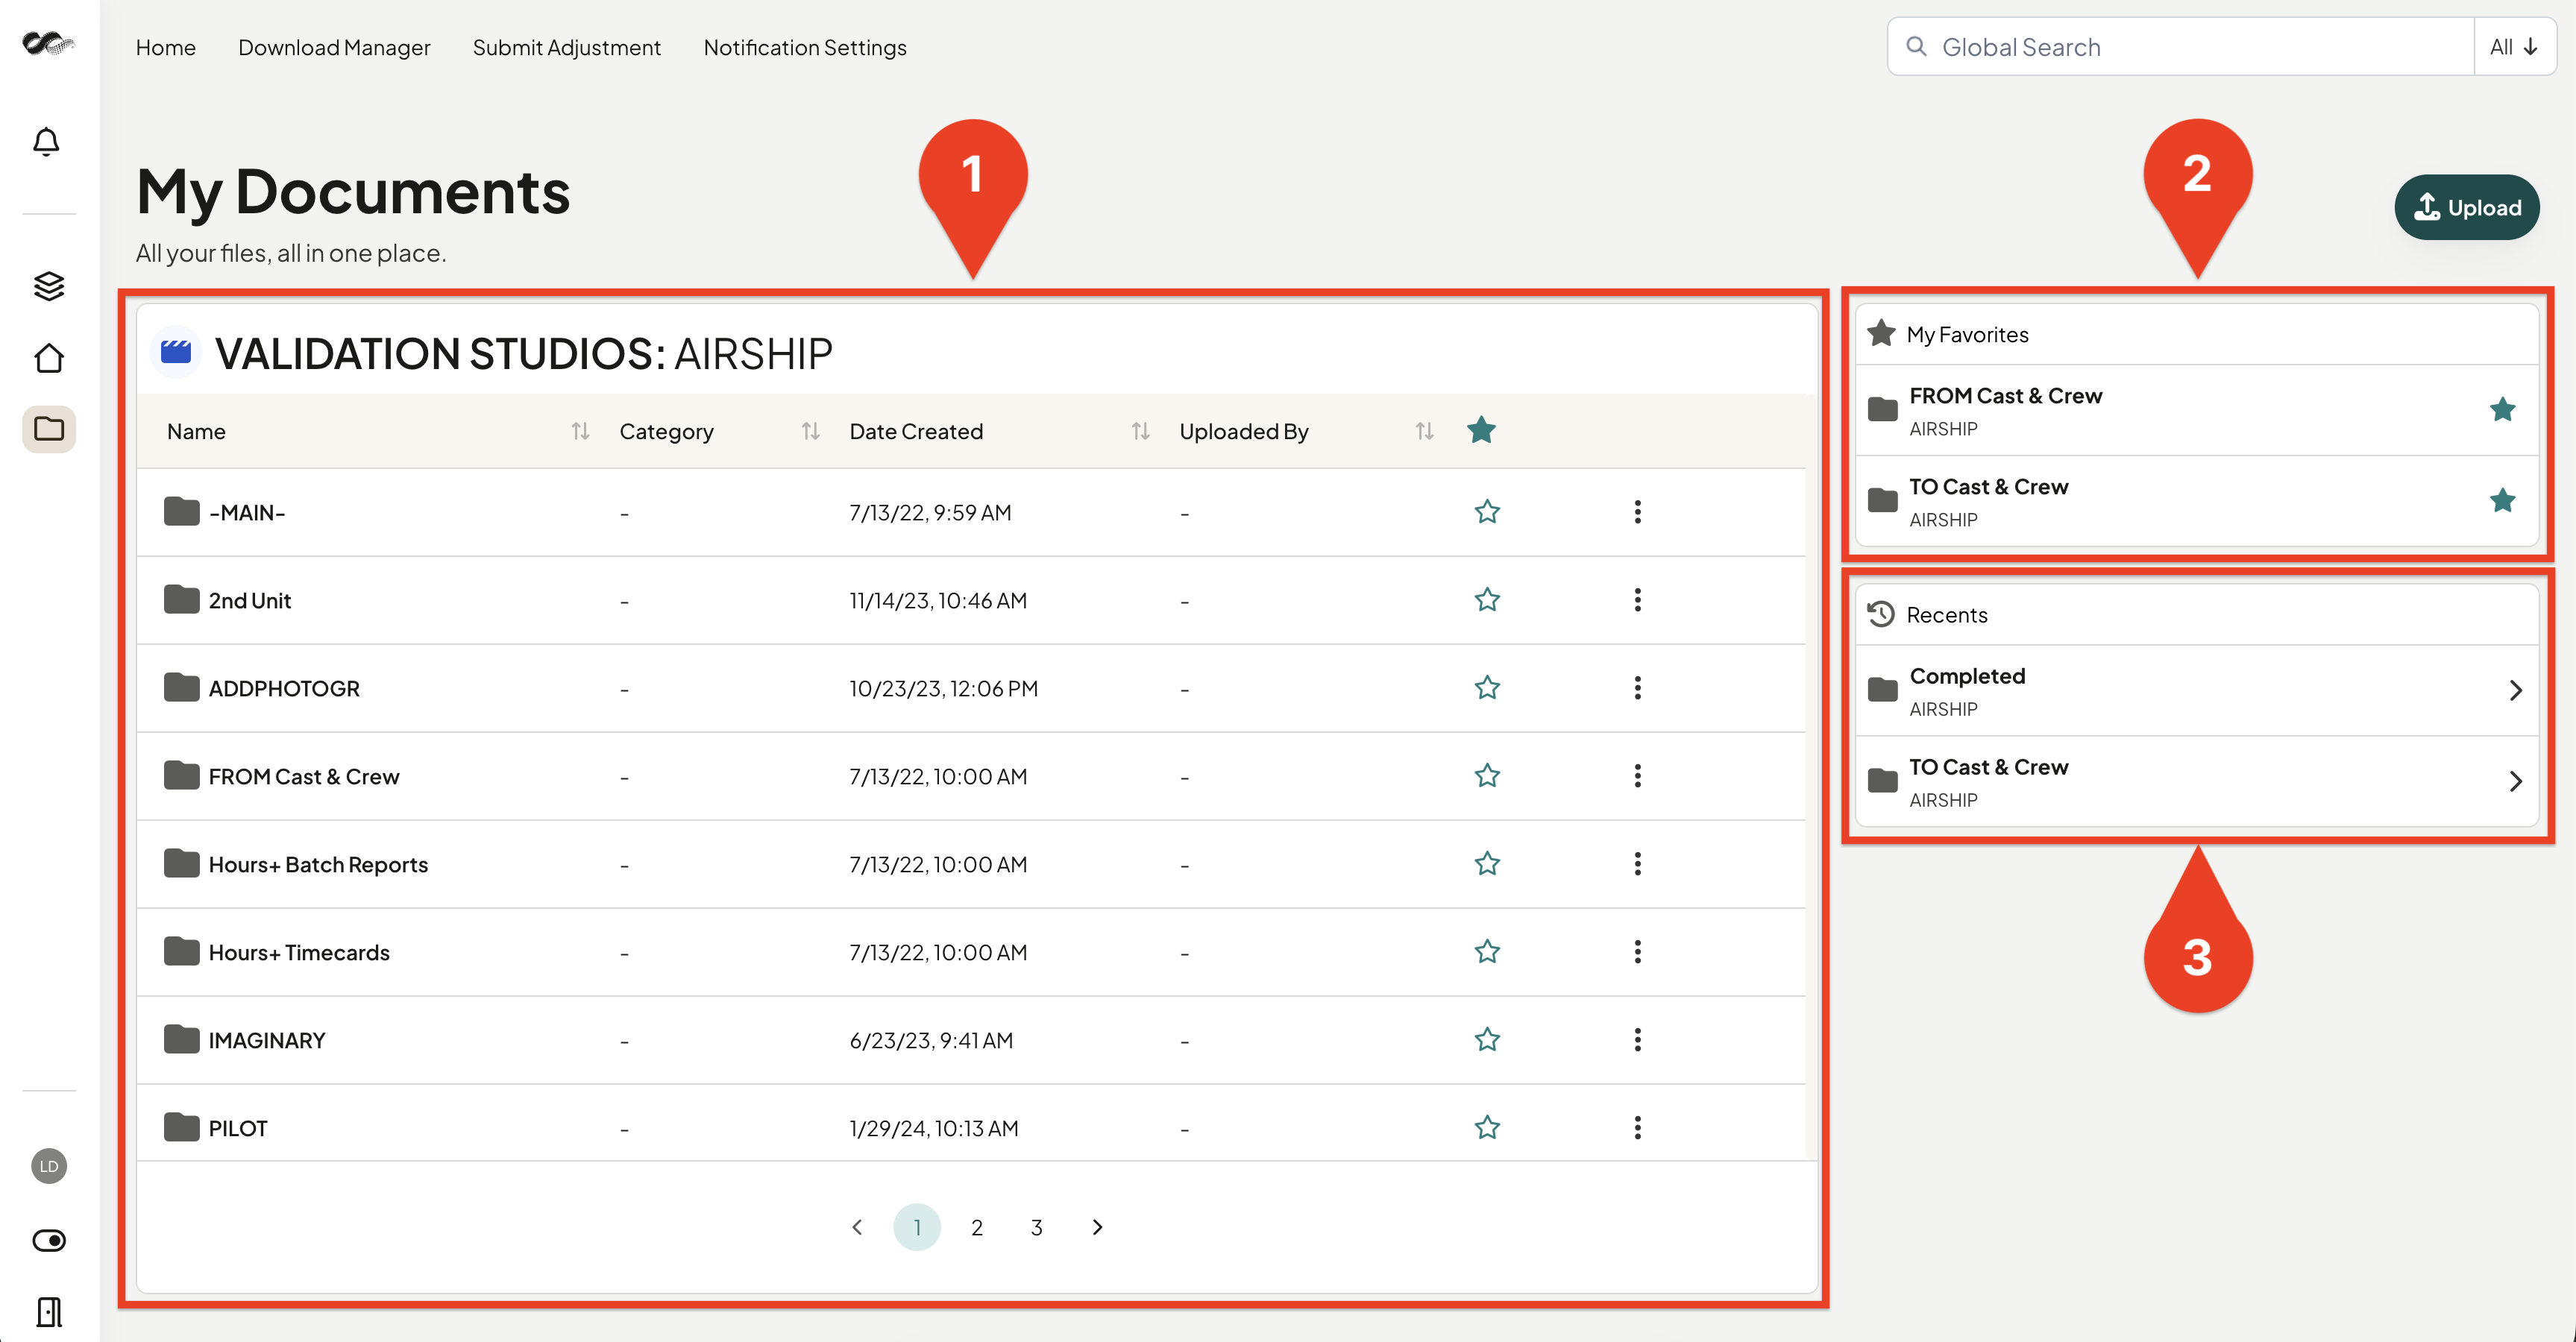Open the PILOT folder
Screen dimensions: 2576x1342
(x=238, y=1129)
